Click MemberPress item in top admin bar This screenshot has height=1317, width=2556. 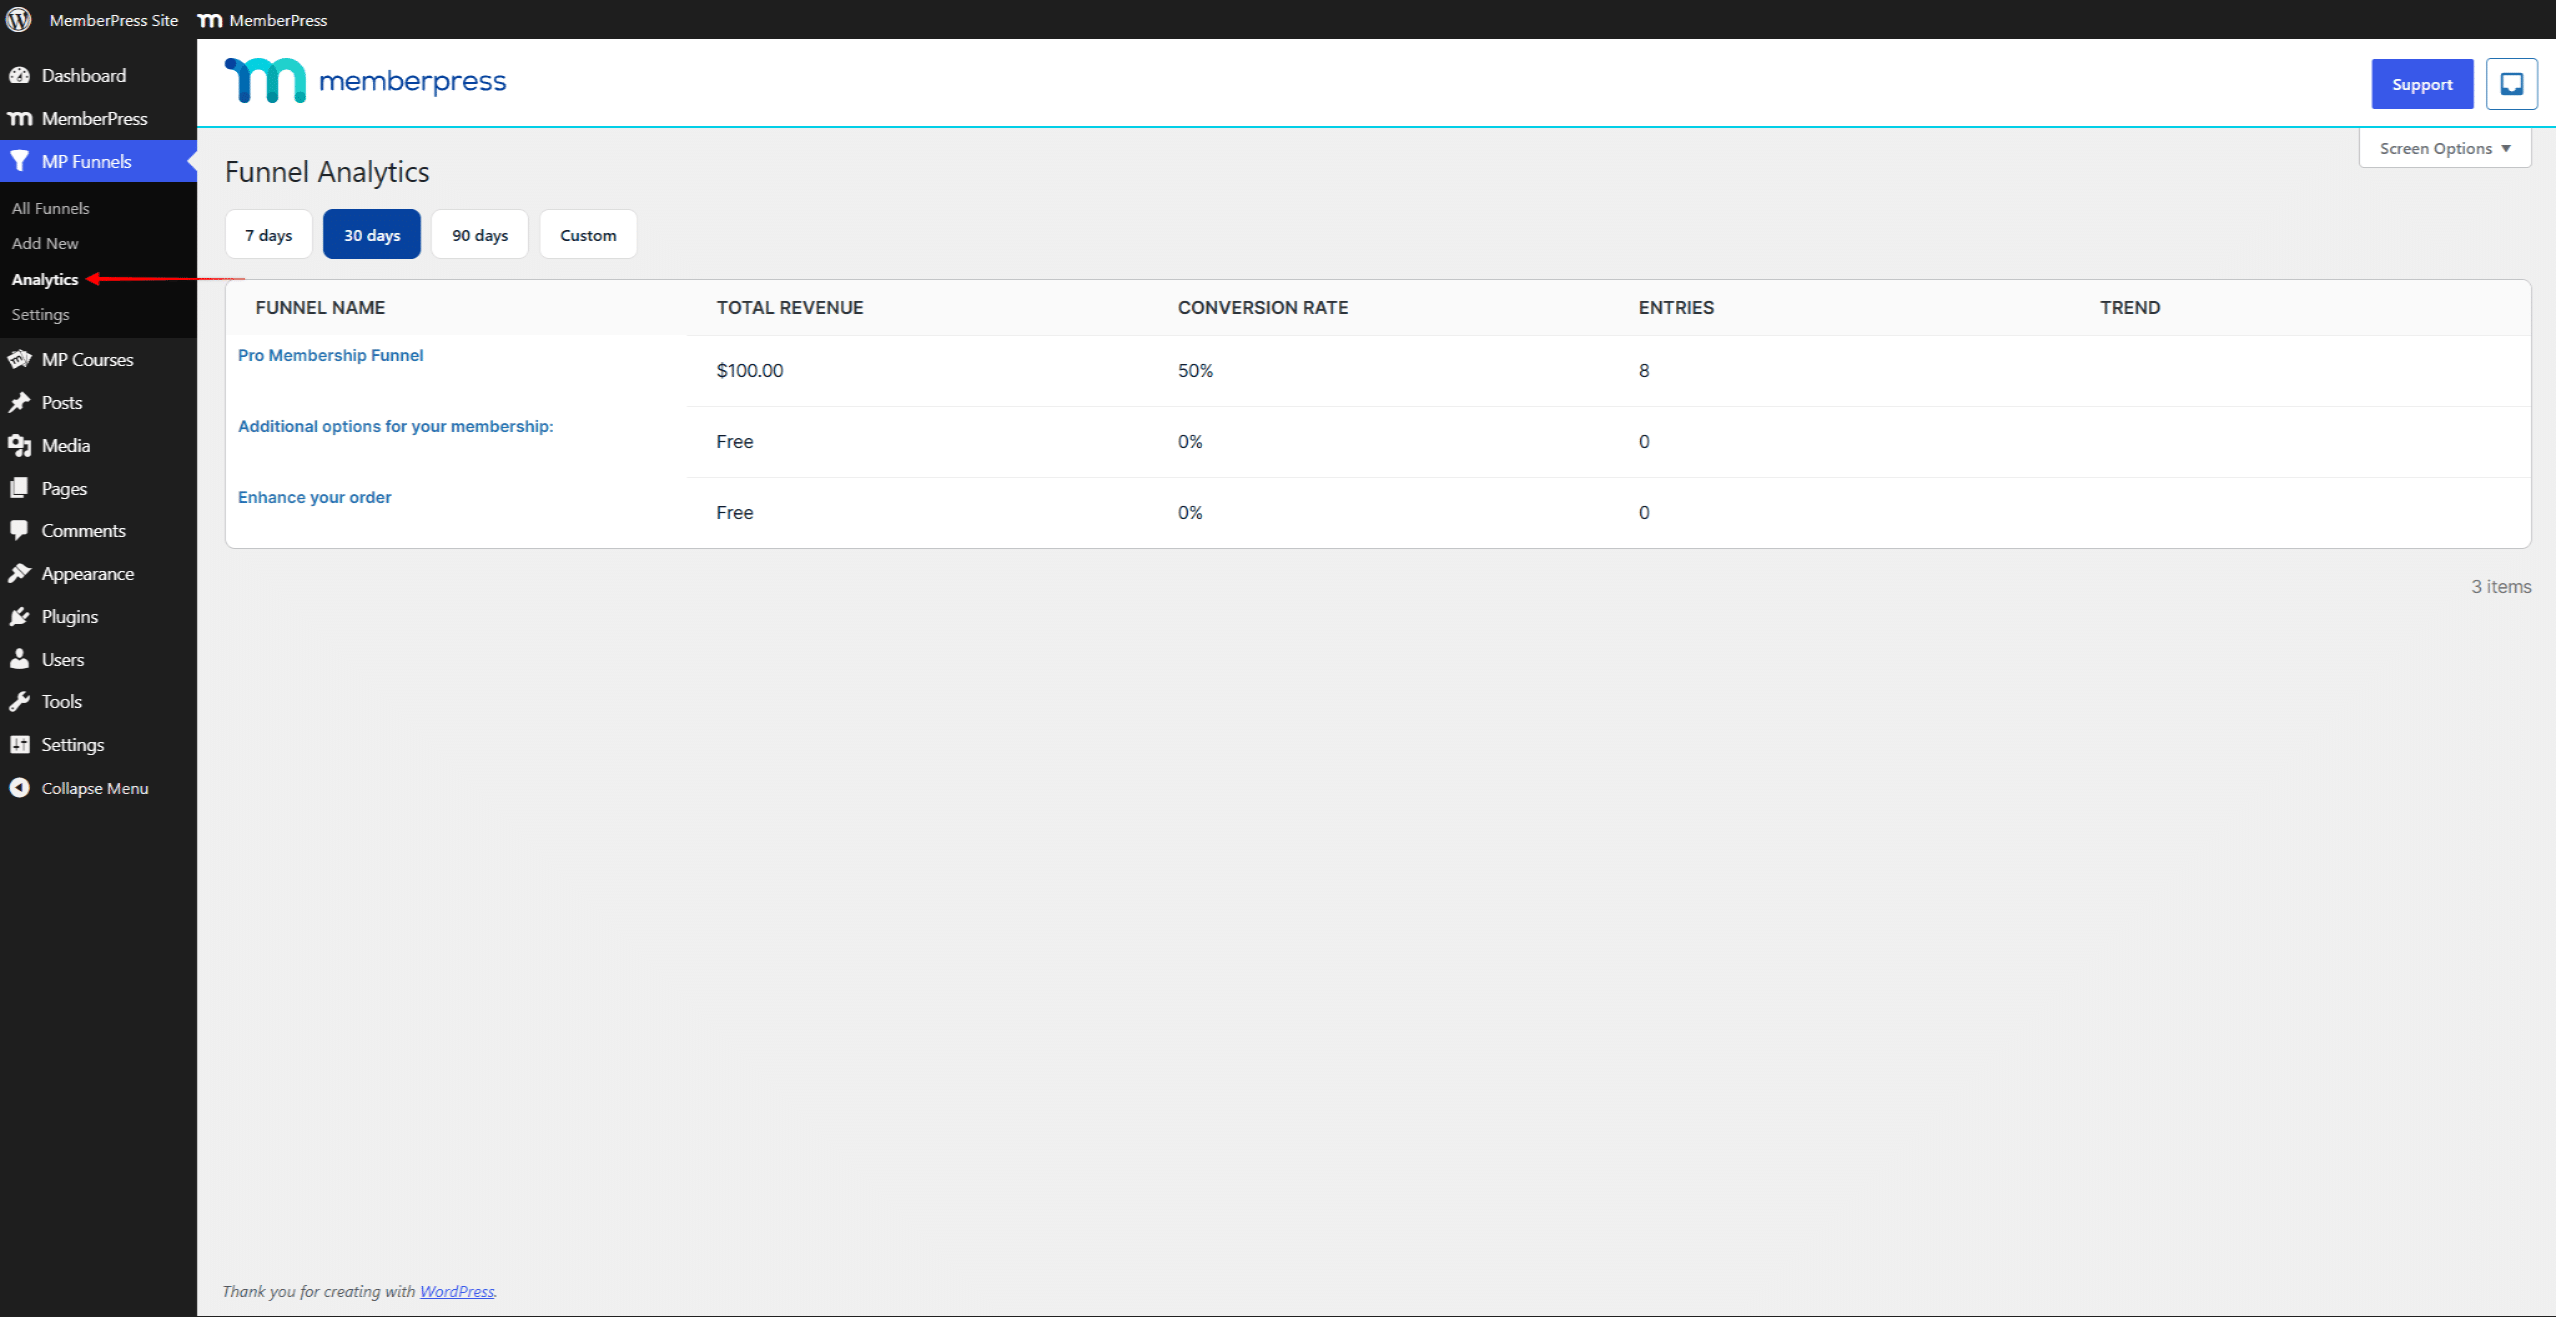(x=263, y=20)
